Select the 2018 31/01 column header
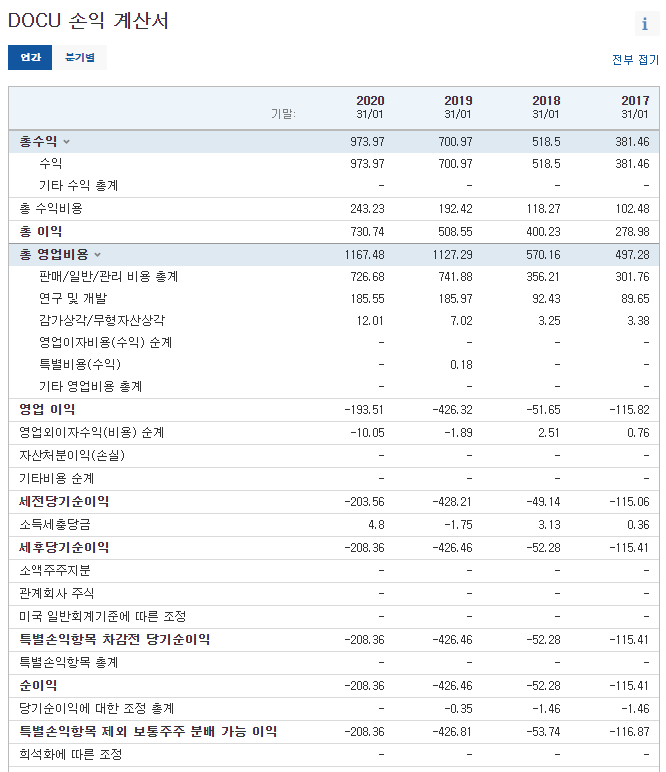 546,107
